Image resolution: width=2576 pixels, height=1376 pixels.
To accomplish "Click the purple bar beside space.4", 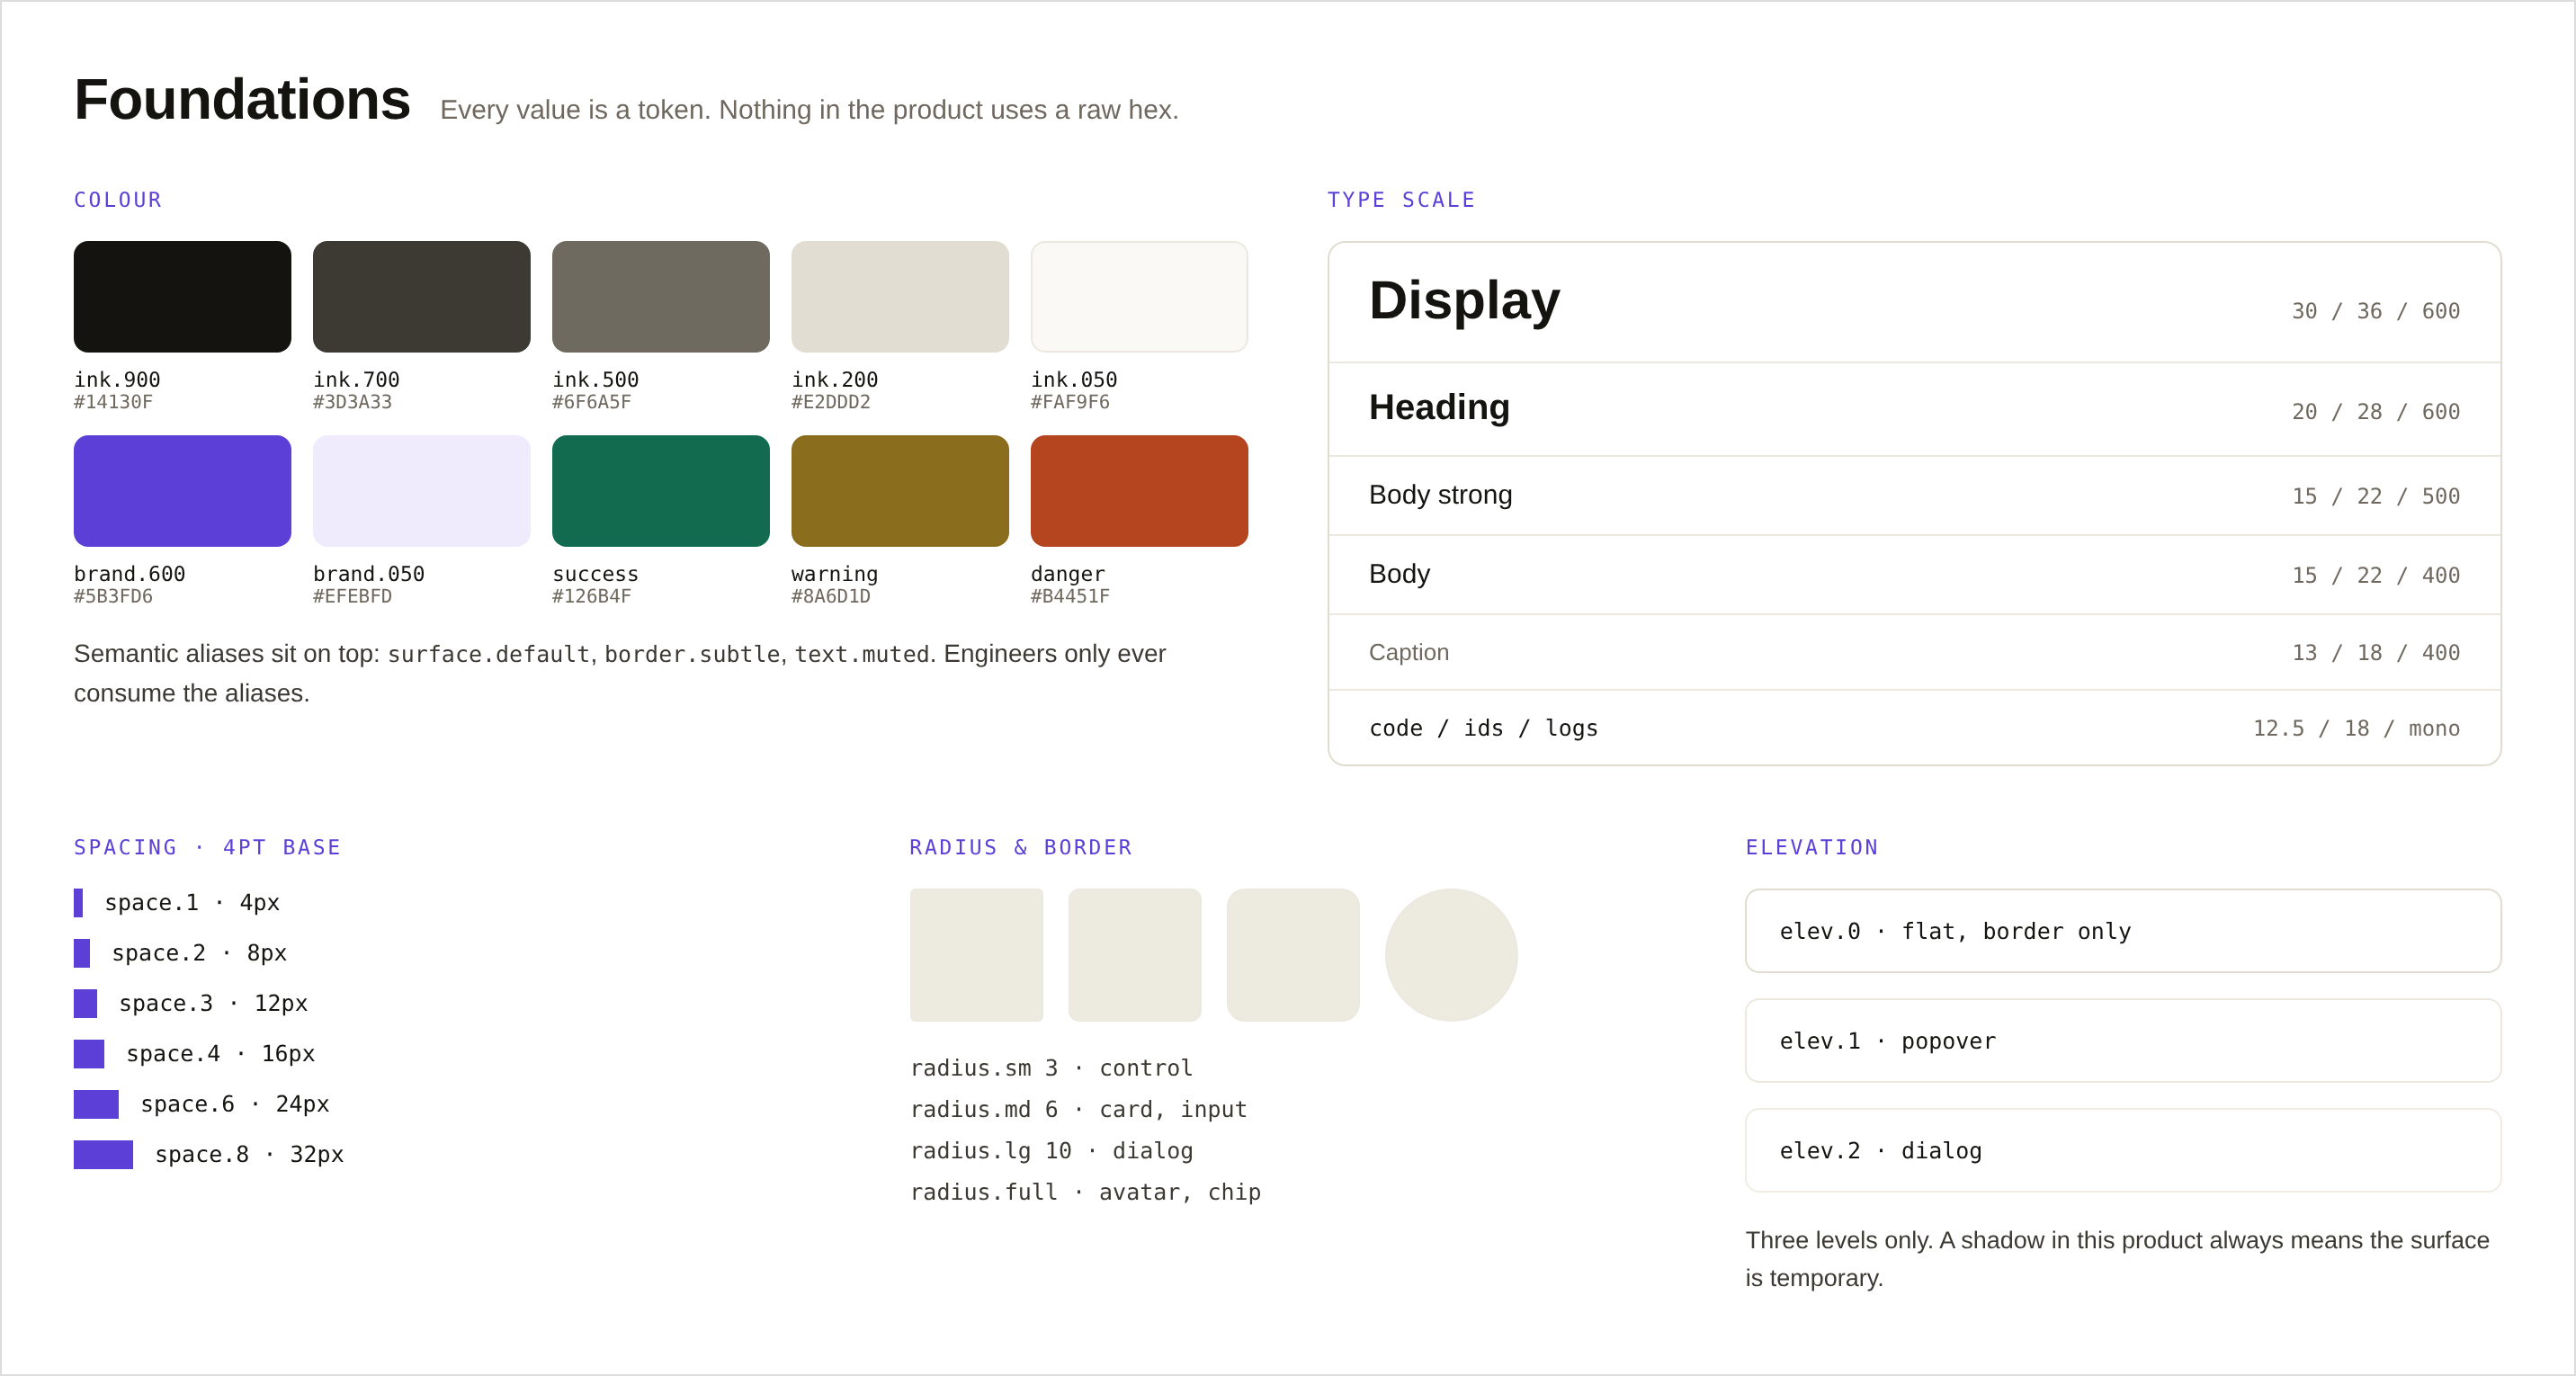I will click(89, 1054).
